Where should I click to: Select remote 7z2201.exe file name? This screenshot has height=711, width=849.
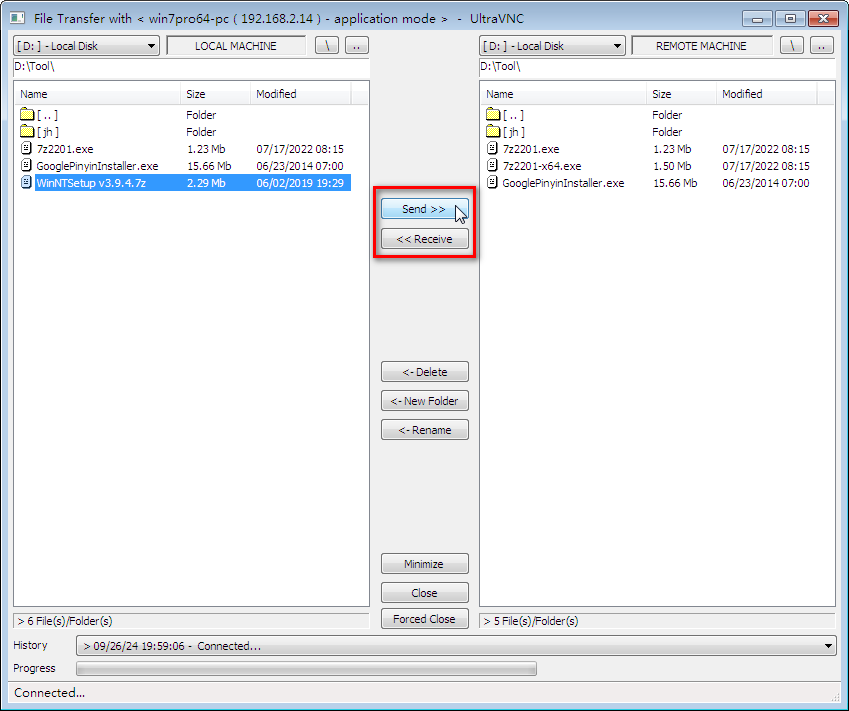pyautogui.click(x=531, y=149)
